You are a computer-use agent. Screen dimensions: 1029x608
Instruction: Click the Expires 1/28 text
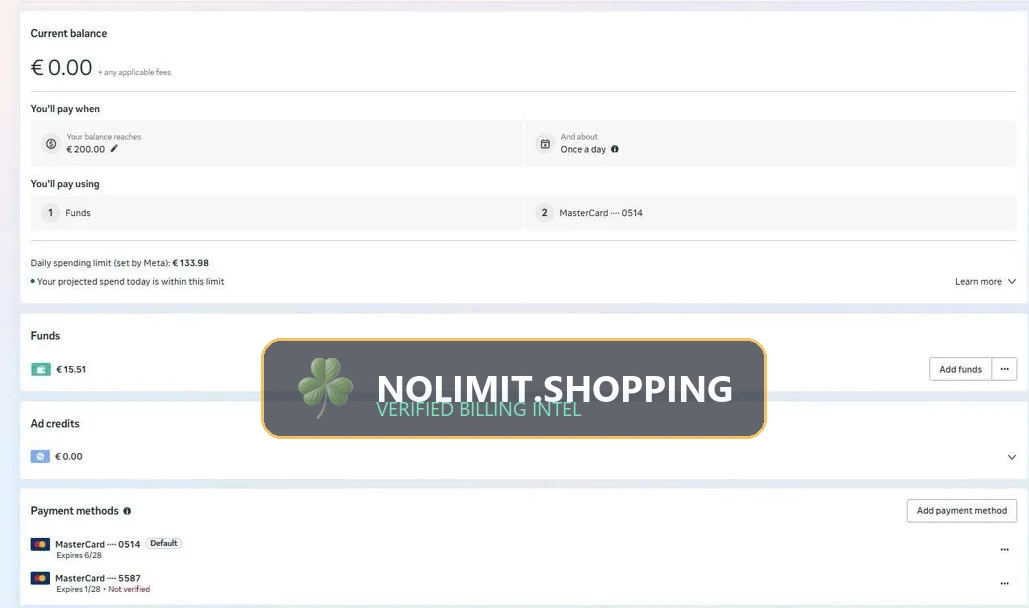78,589
